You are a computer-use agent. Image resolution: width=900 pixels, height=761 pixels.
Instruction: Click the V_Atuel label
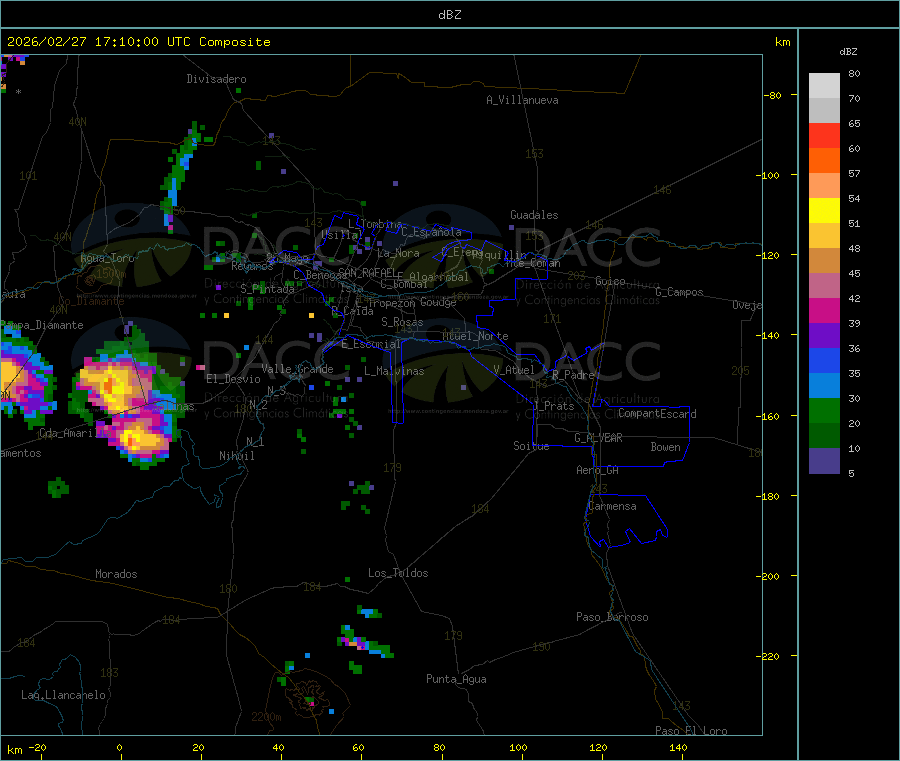[514, 370]
